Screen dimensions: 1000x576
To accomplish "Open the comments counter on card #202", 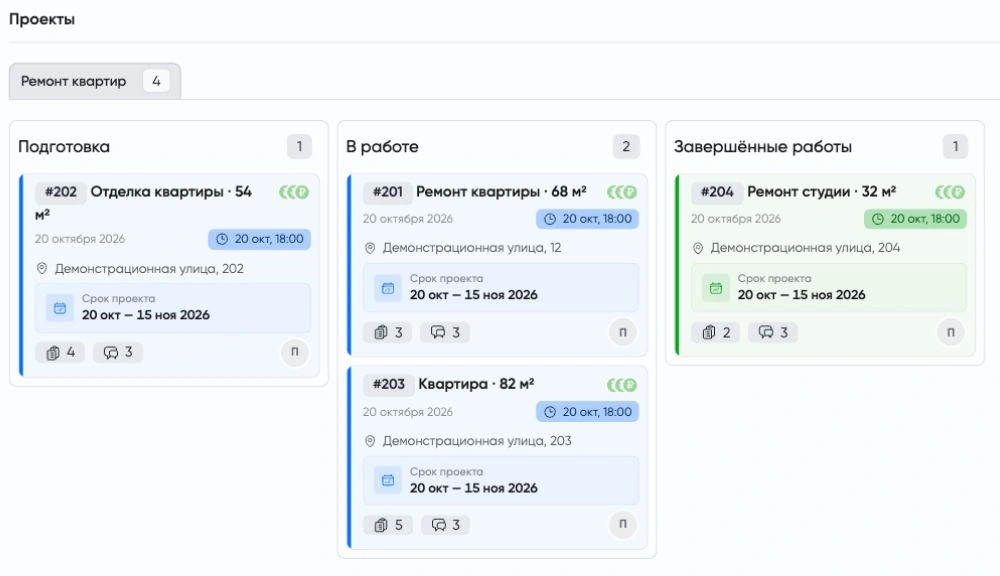I will click(x=118, y=352).
